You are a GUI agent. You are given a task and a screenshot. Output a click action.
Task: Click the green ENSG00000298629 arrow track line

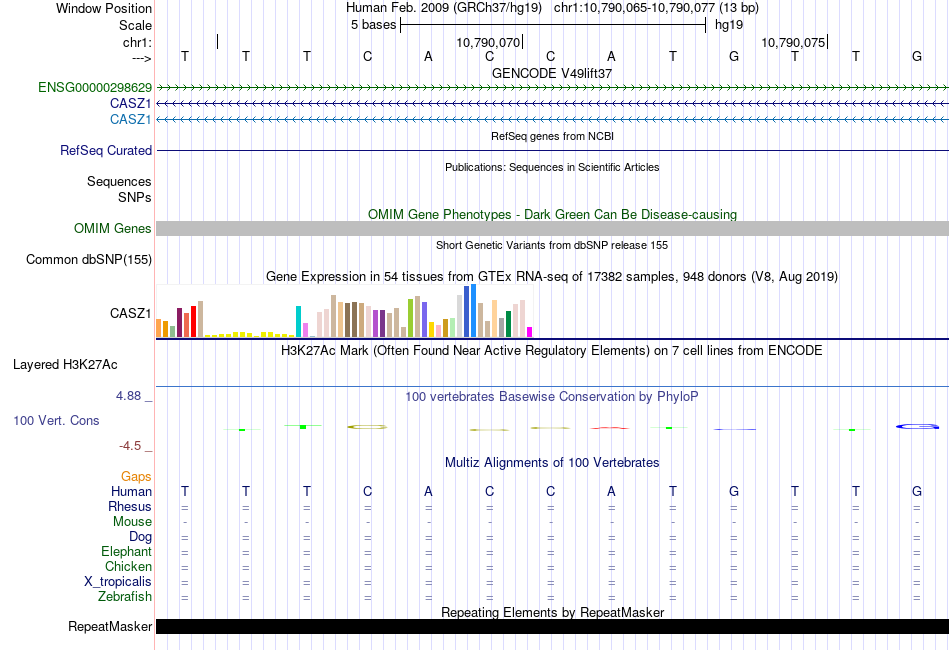point(552,88)
